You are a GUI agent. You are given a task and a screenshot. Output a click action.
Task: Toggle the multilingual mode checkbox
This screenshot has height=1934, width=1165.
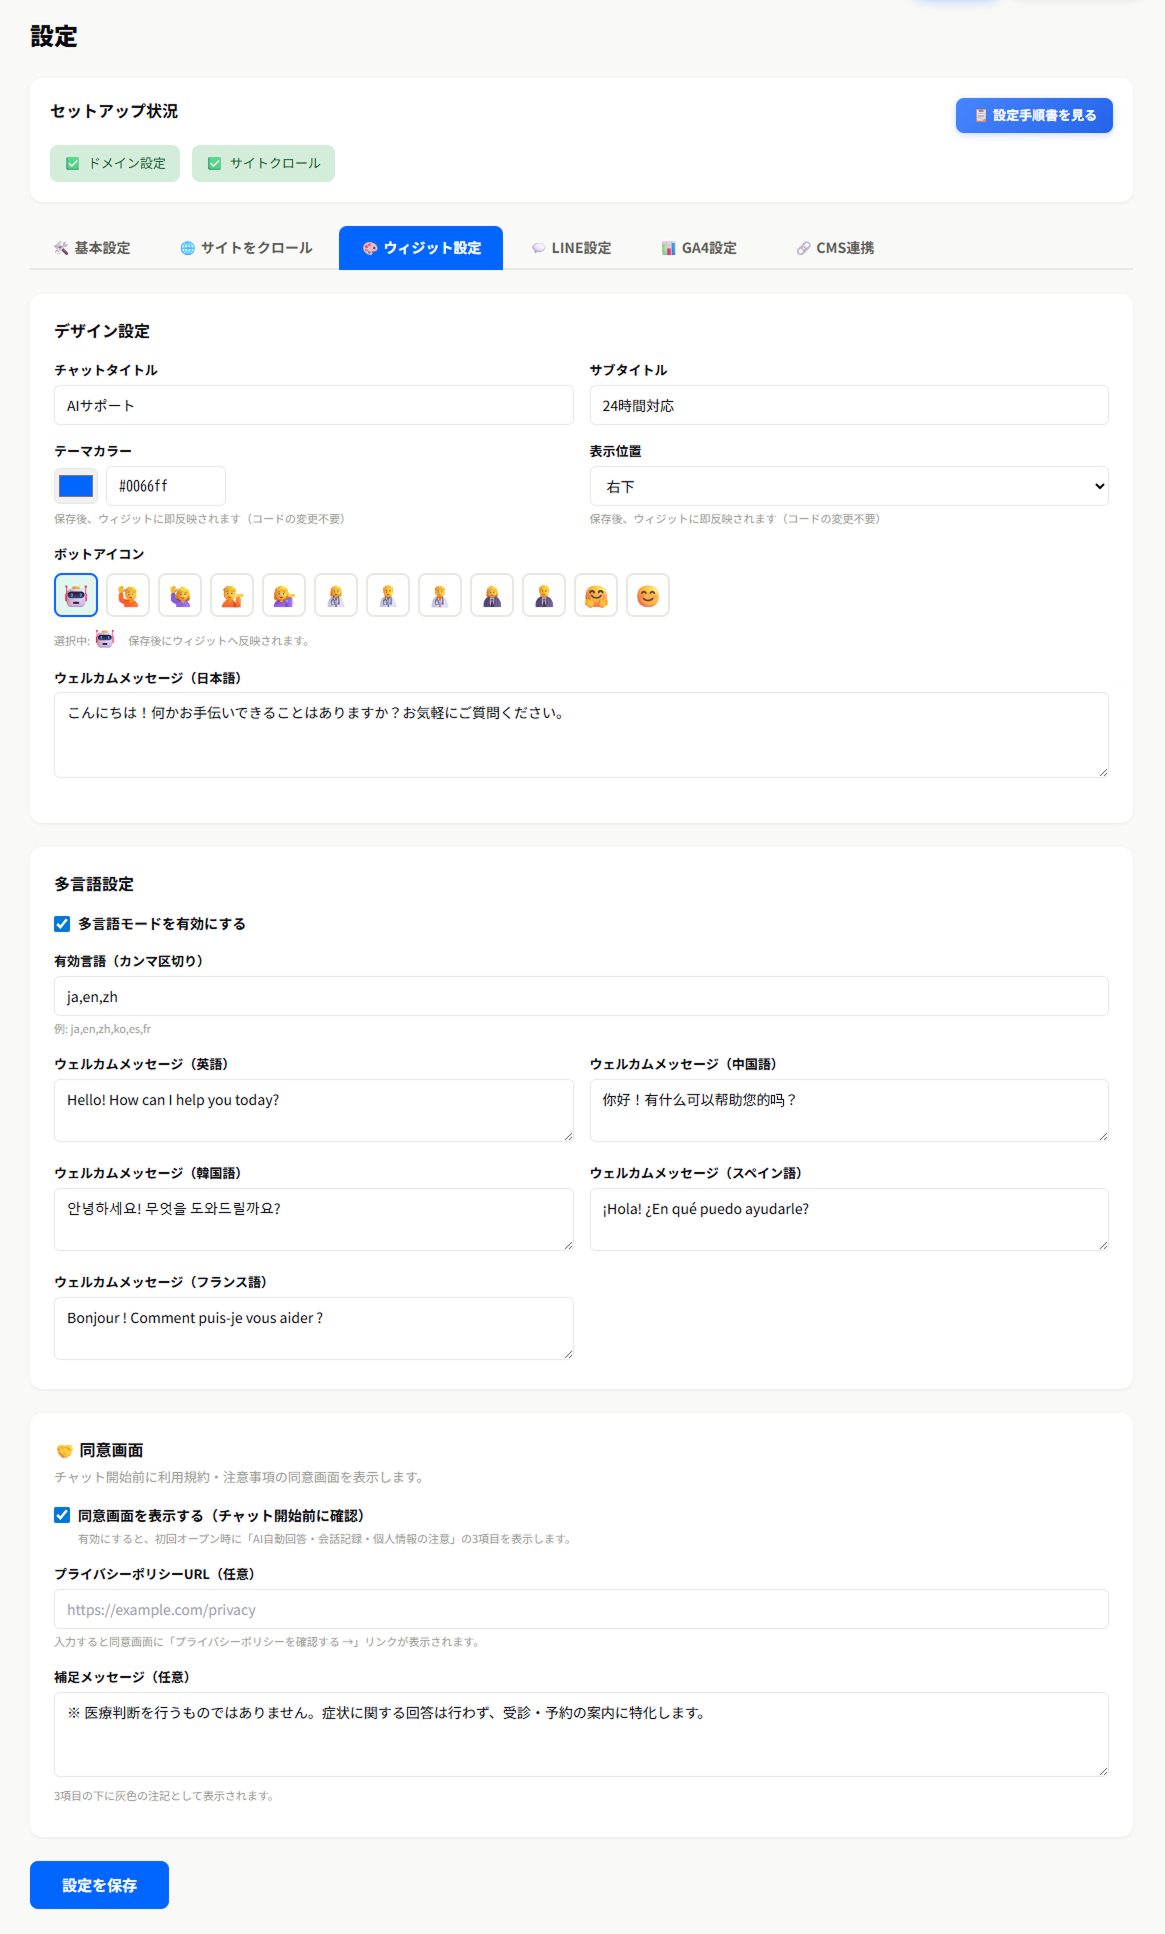[62, 924]
